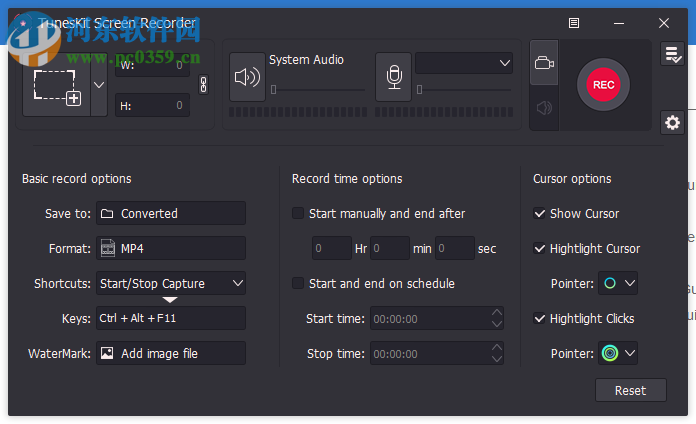Screen dimensions: 696x424
Task: Click the MP4 format film icon
Action: (108, 248)
